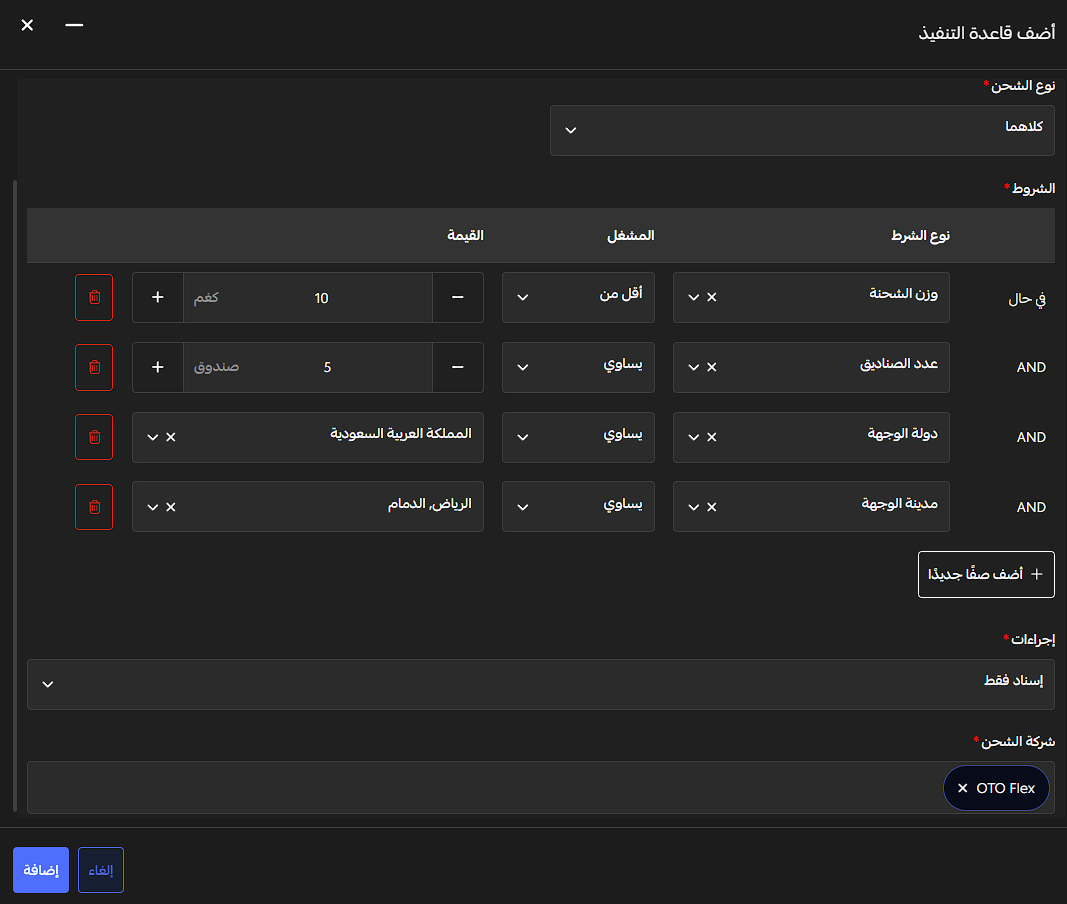
Task: Delete the وزن الشحنة condition row
Action: (94, 297)
